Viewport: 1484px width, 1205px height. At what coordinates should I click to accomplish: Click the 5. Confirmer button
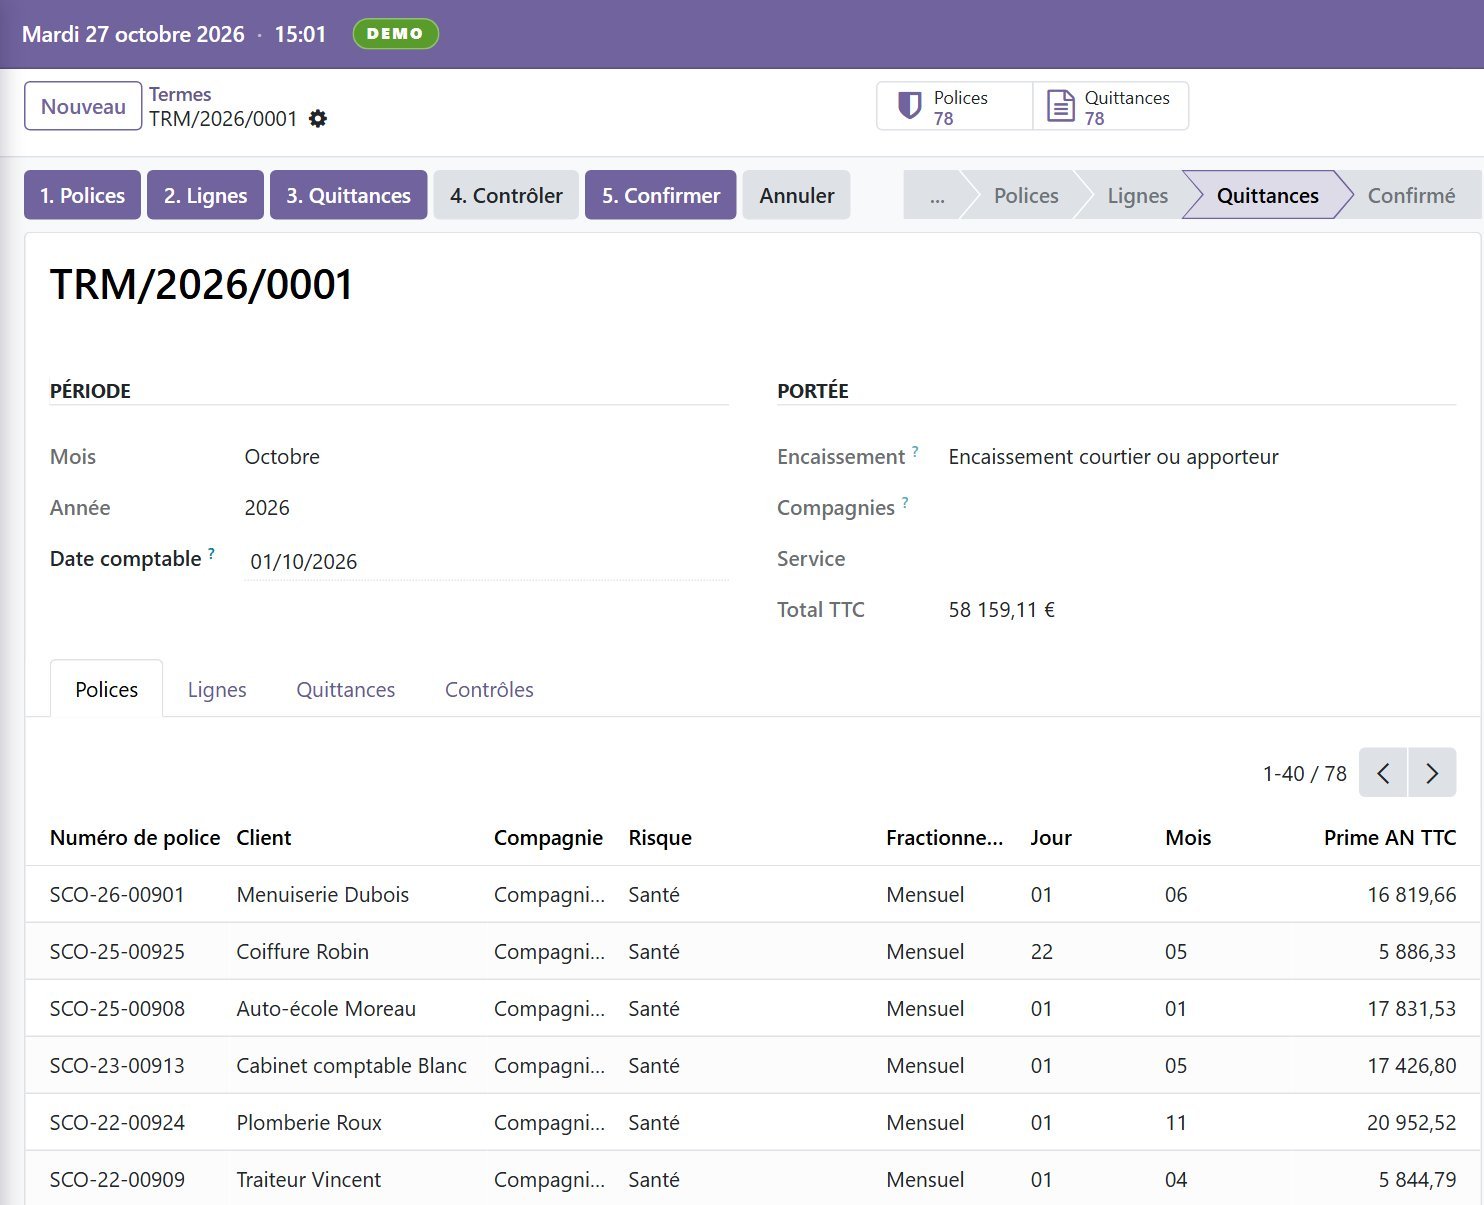click(661, 195)
